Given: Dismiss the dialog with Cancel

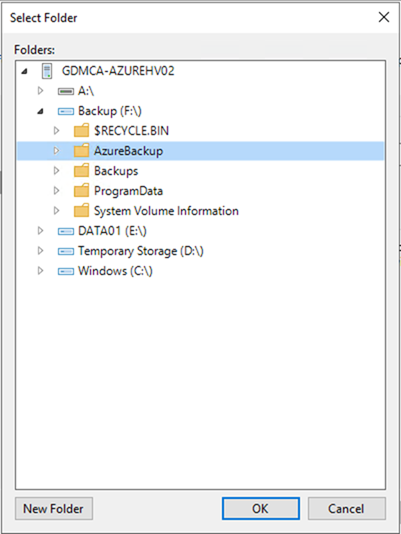Looking at the screenshot, I should tap(346, 508).
